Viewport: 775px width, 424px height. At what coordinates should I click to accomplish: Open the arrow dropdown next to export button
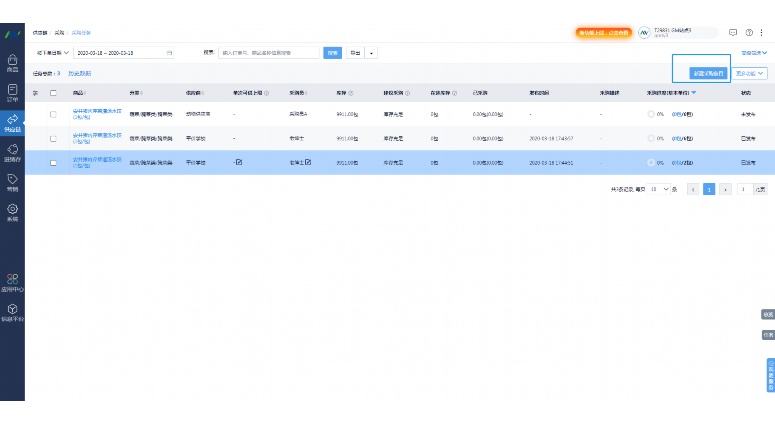tap(371, 53)
